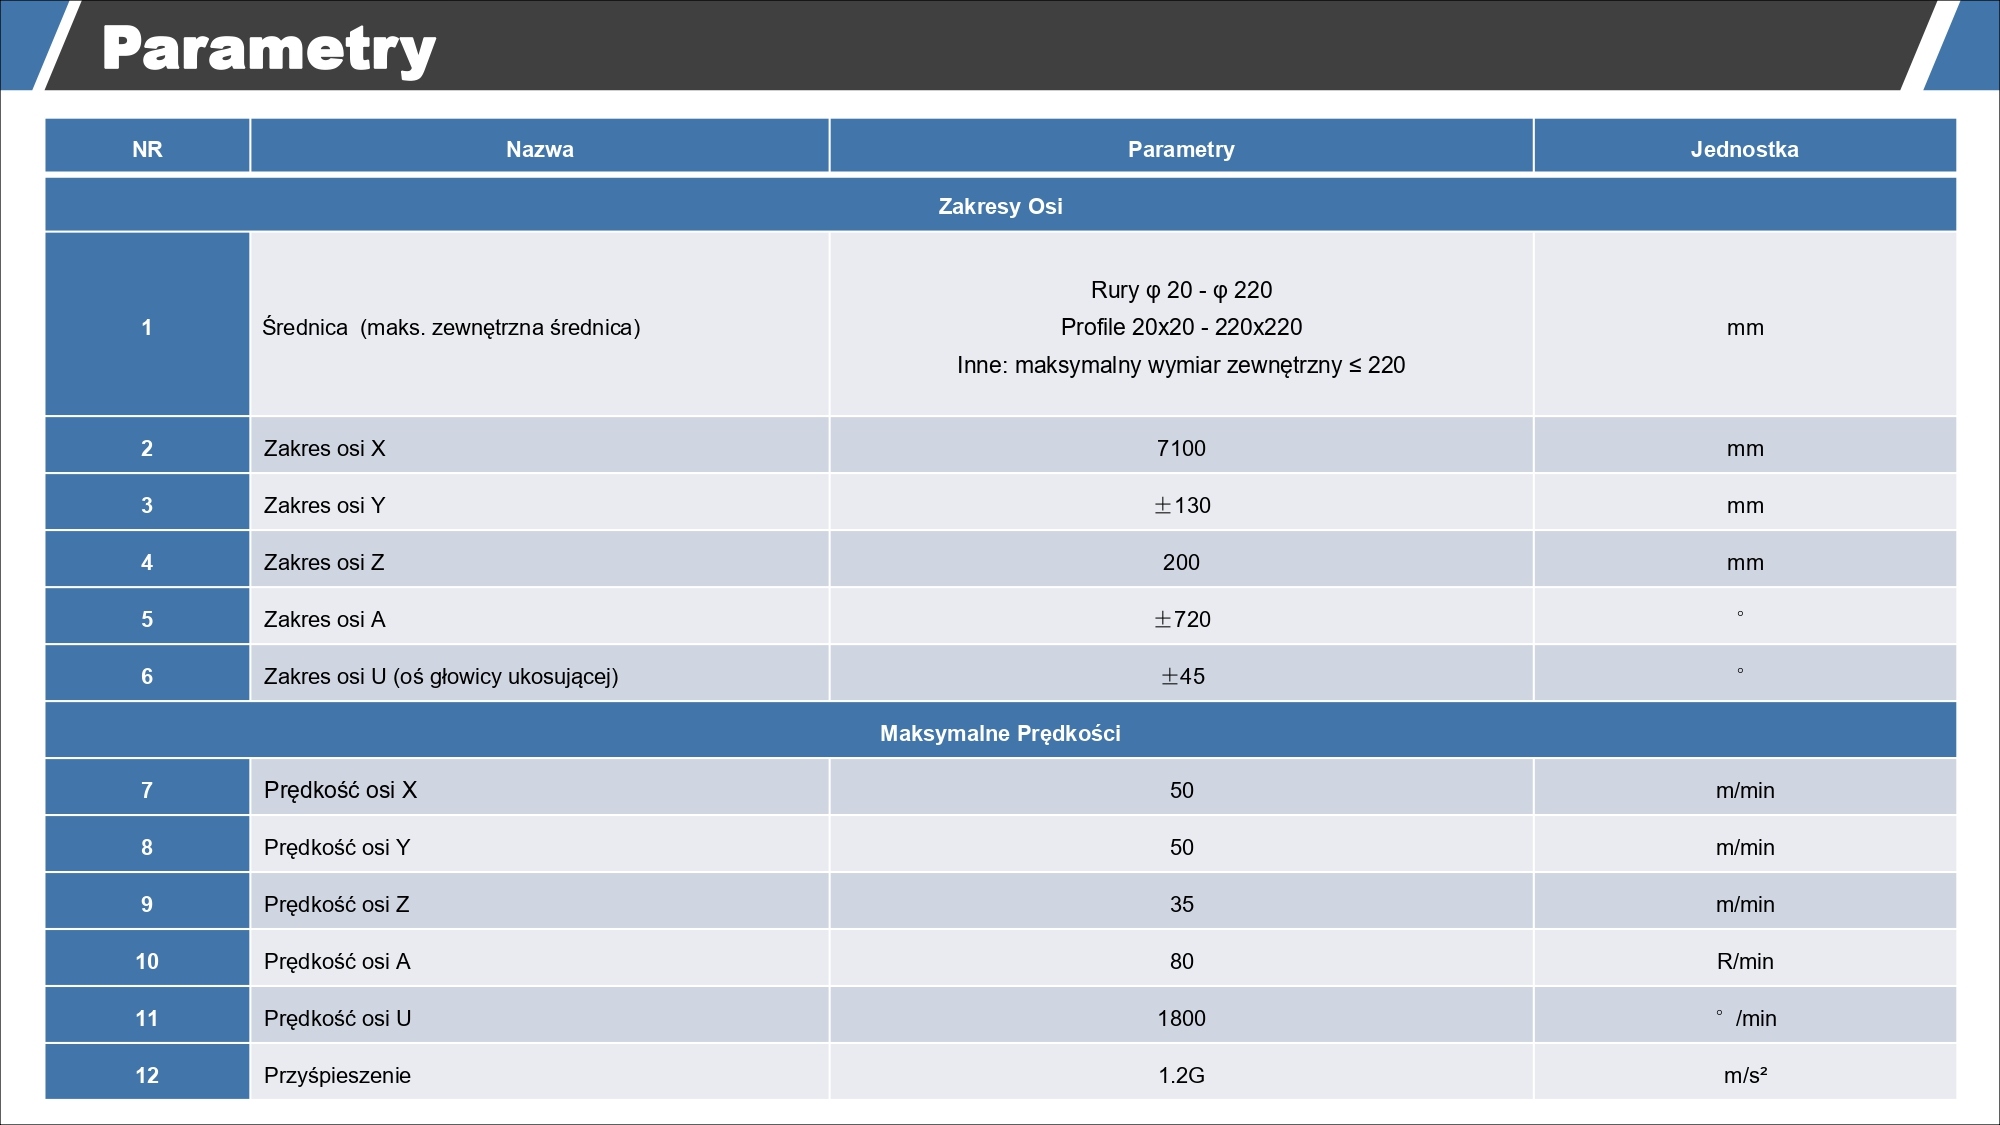
Task: Click Zakres osi U row name
Action: coord(440,676)
